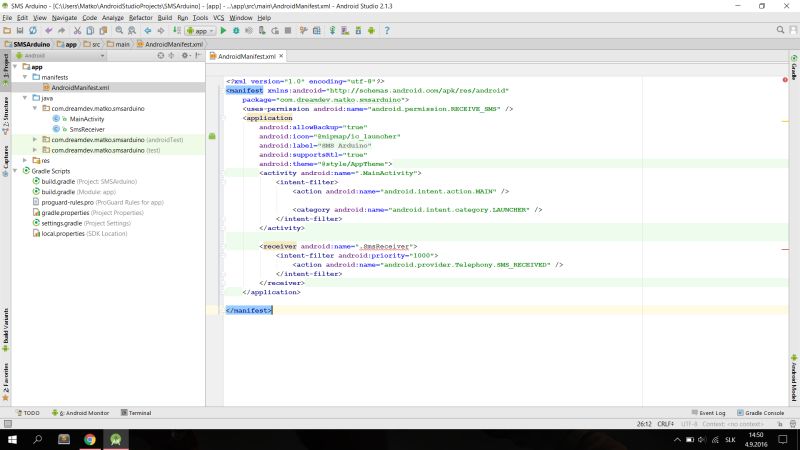Expand the smsarduino (androidTest) package
The image size is (800, 450).
pos(35,140)
